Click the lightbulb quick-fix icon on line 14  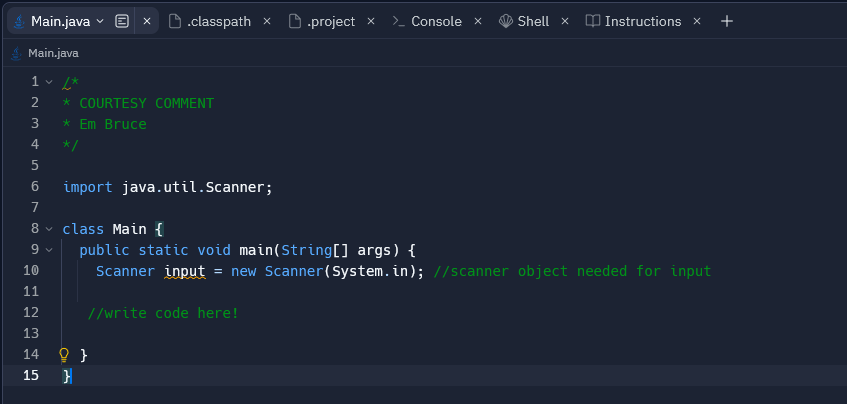[x=64, y=355]
